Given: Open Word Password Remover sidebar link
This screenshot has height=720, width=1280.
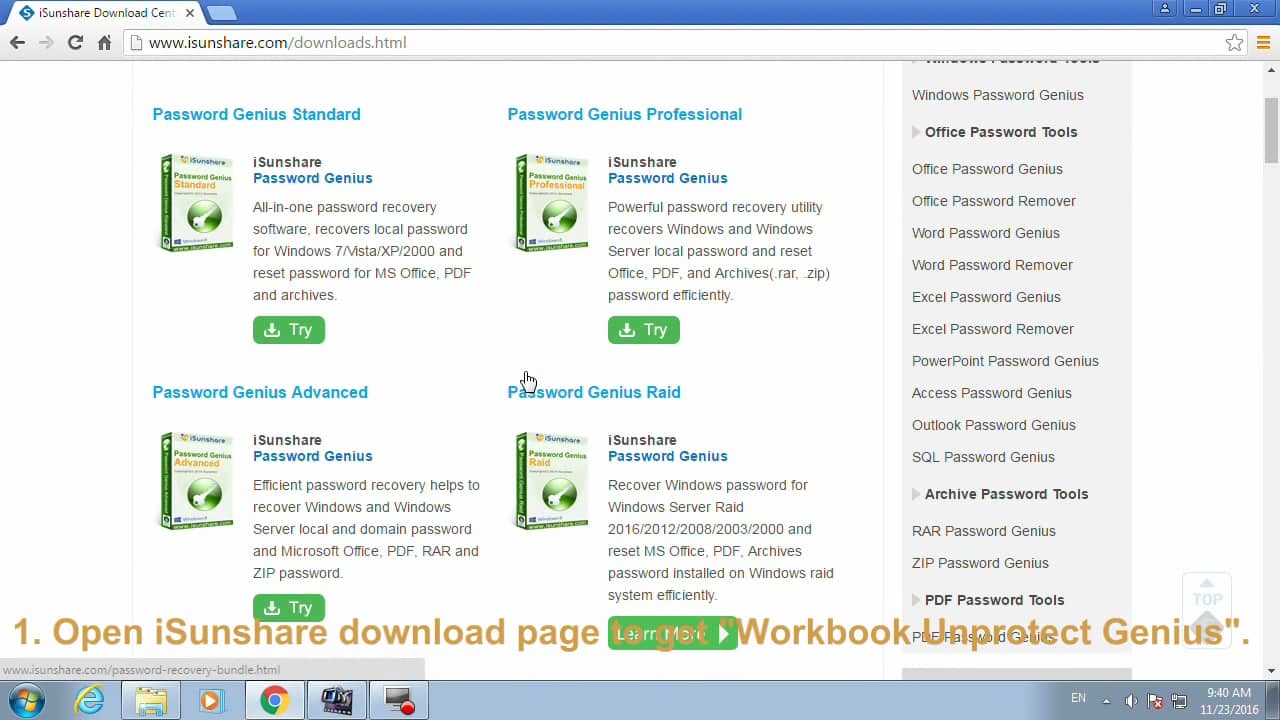Looking at the screenshot, I should pyautogui.click(x=992, y=265).
